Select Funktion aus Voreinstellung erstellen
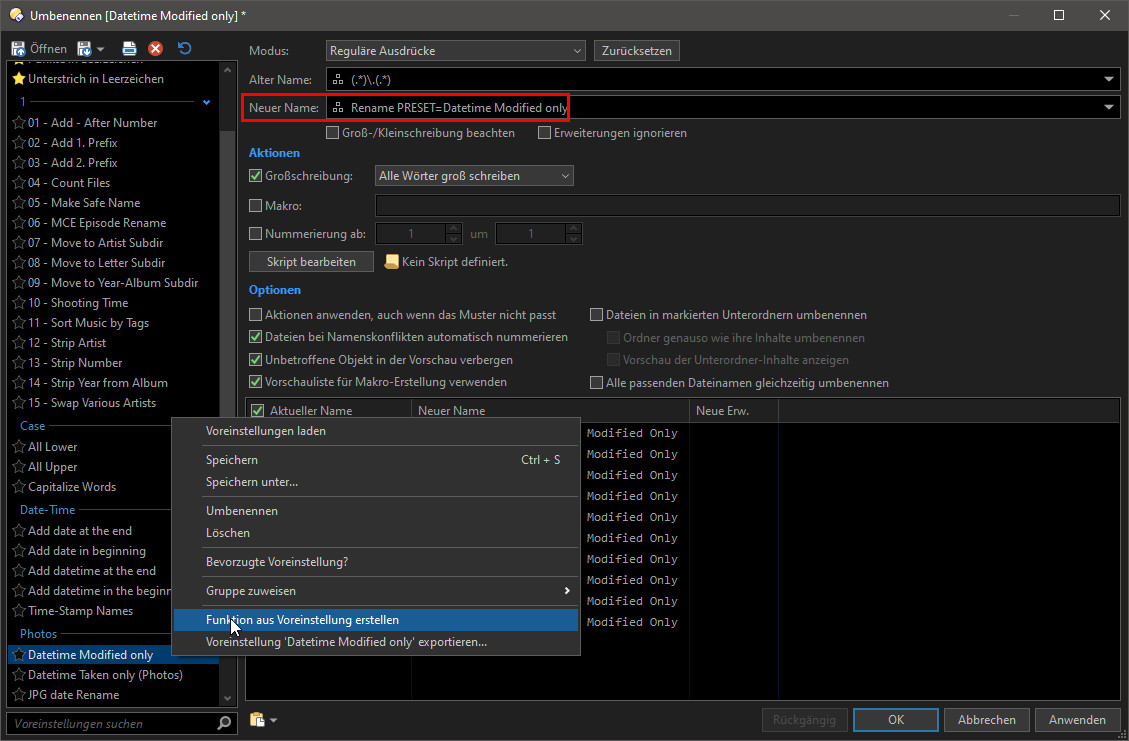 [x=376, y=620]
